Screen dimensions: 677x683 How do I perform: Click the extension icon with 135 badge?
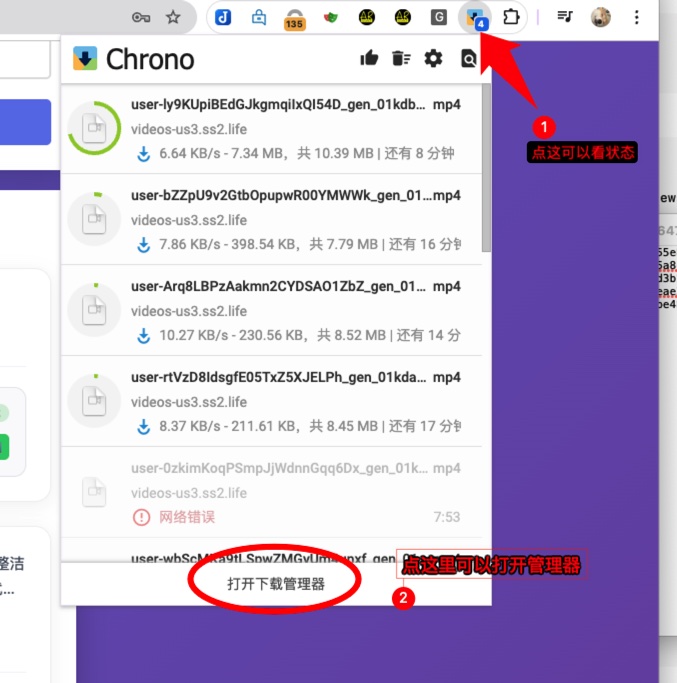(294, 17)
